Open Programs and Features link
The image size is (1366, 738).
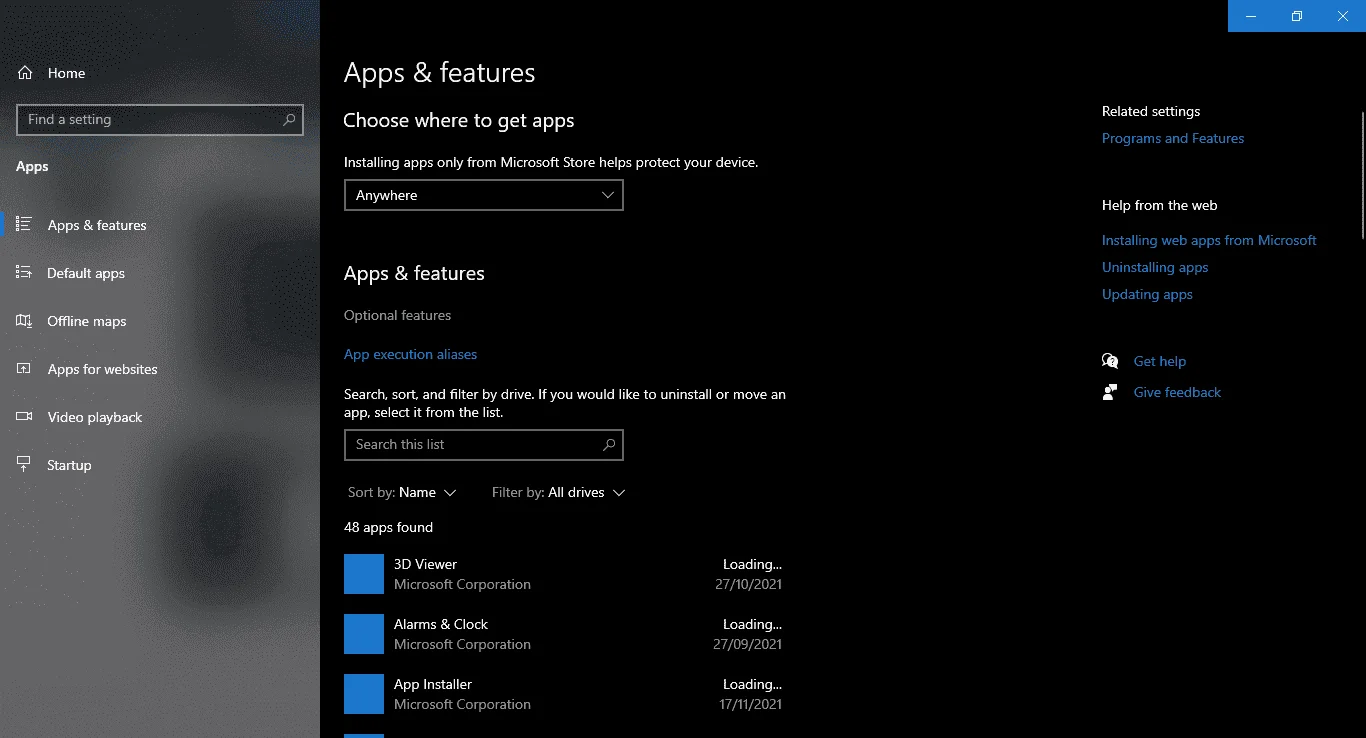click(x=1173, y=138)
